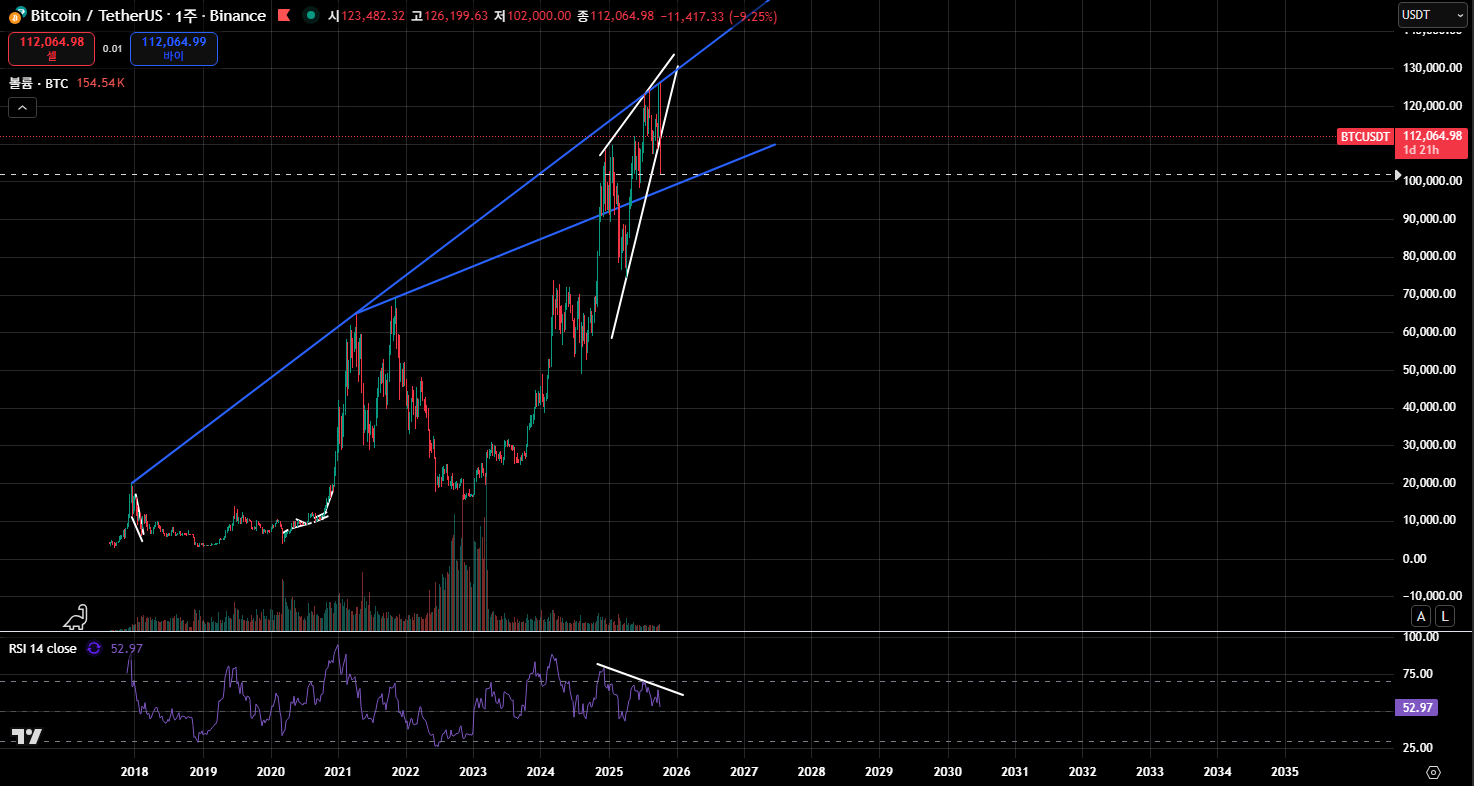Click the 2030 label on the time axis
The image size is (1474, 786).
(947, 772)
